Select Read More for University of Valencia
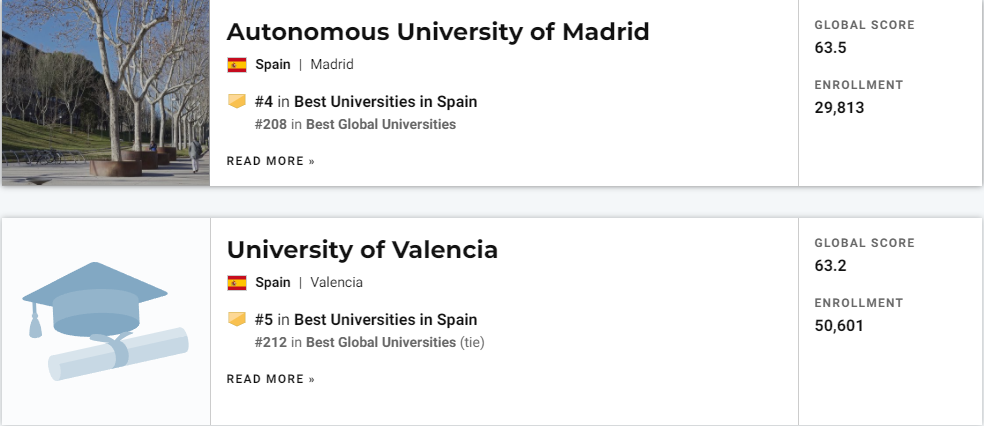 pyautogui.click(x=270, y=379)
